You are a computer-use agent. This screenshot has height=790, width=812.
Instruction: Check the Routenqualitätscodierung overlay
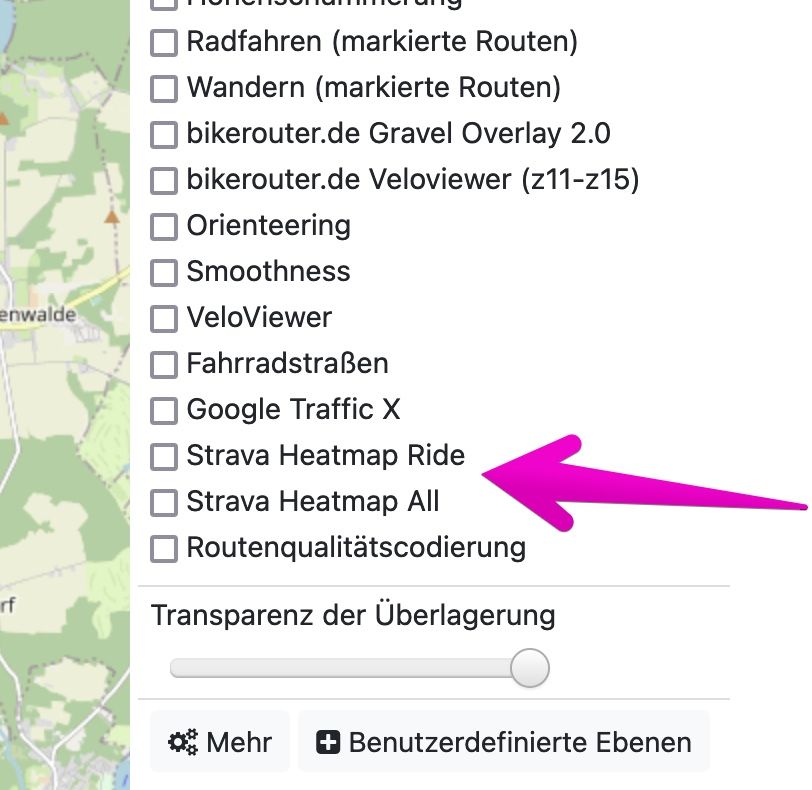click(x=163, y=549)
